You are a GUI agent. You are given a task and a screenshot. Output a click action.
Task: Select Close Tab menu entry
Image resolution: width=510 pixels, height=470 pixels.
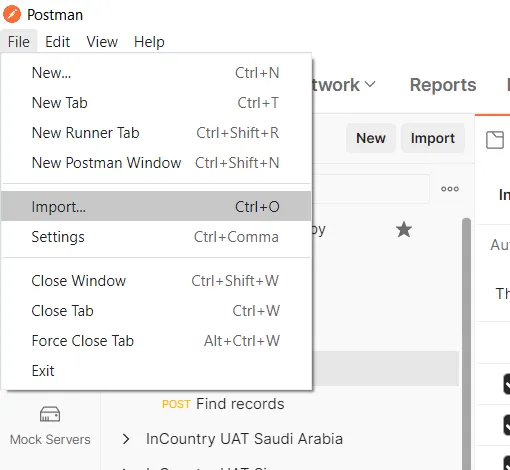[156, 311]
